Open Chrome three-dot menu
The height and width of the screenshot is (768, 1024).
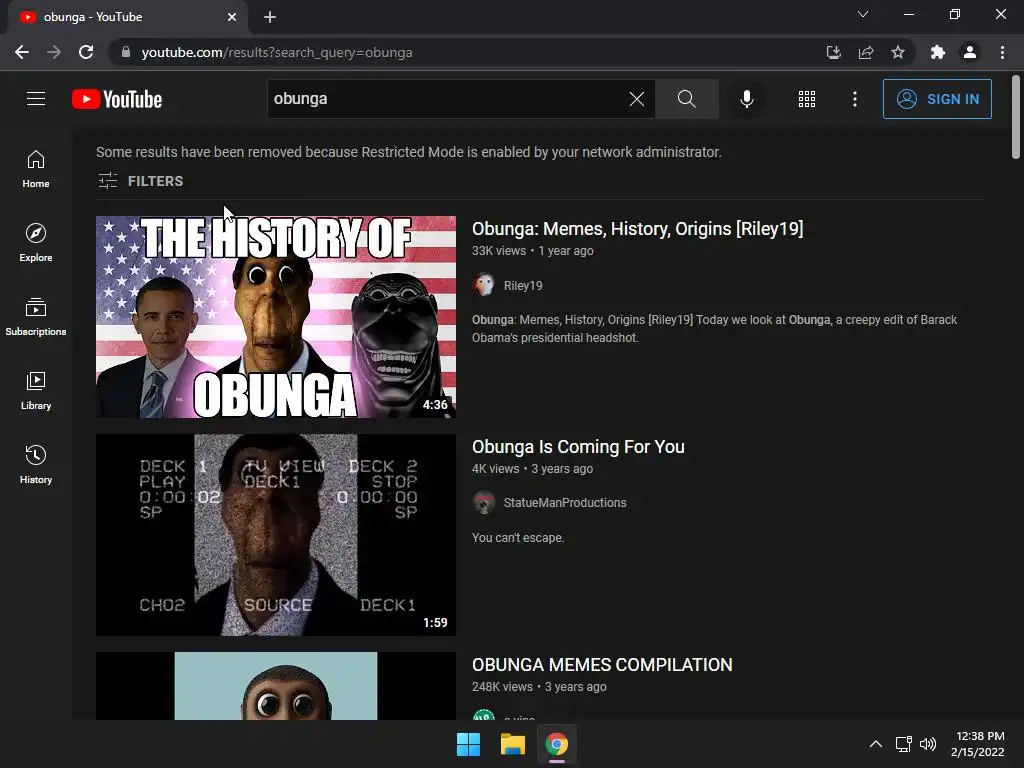tap(1002, 52)
